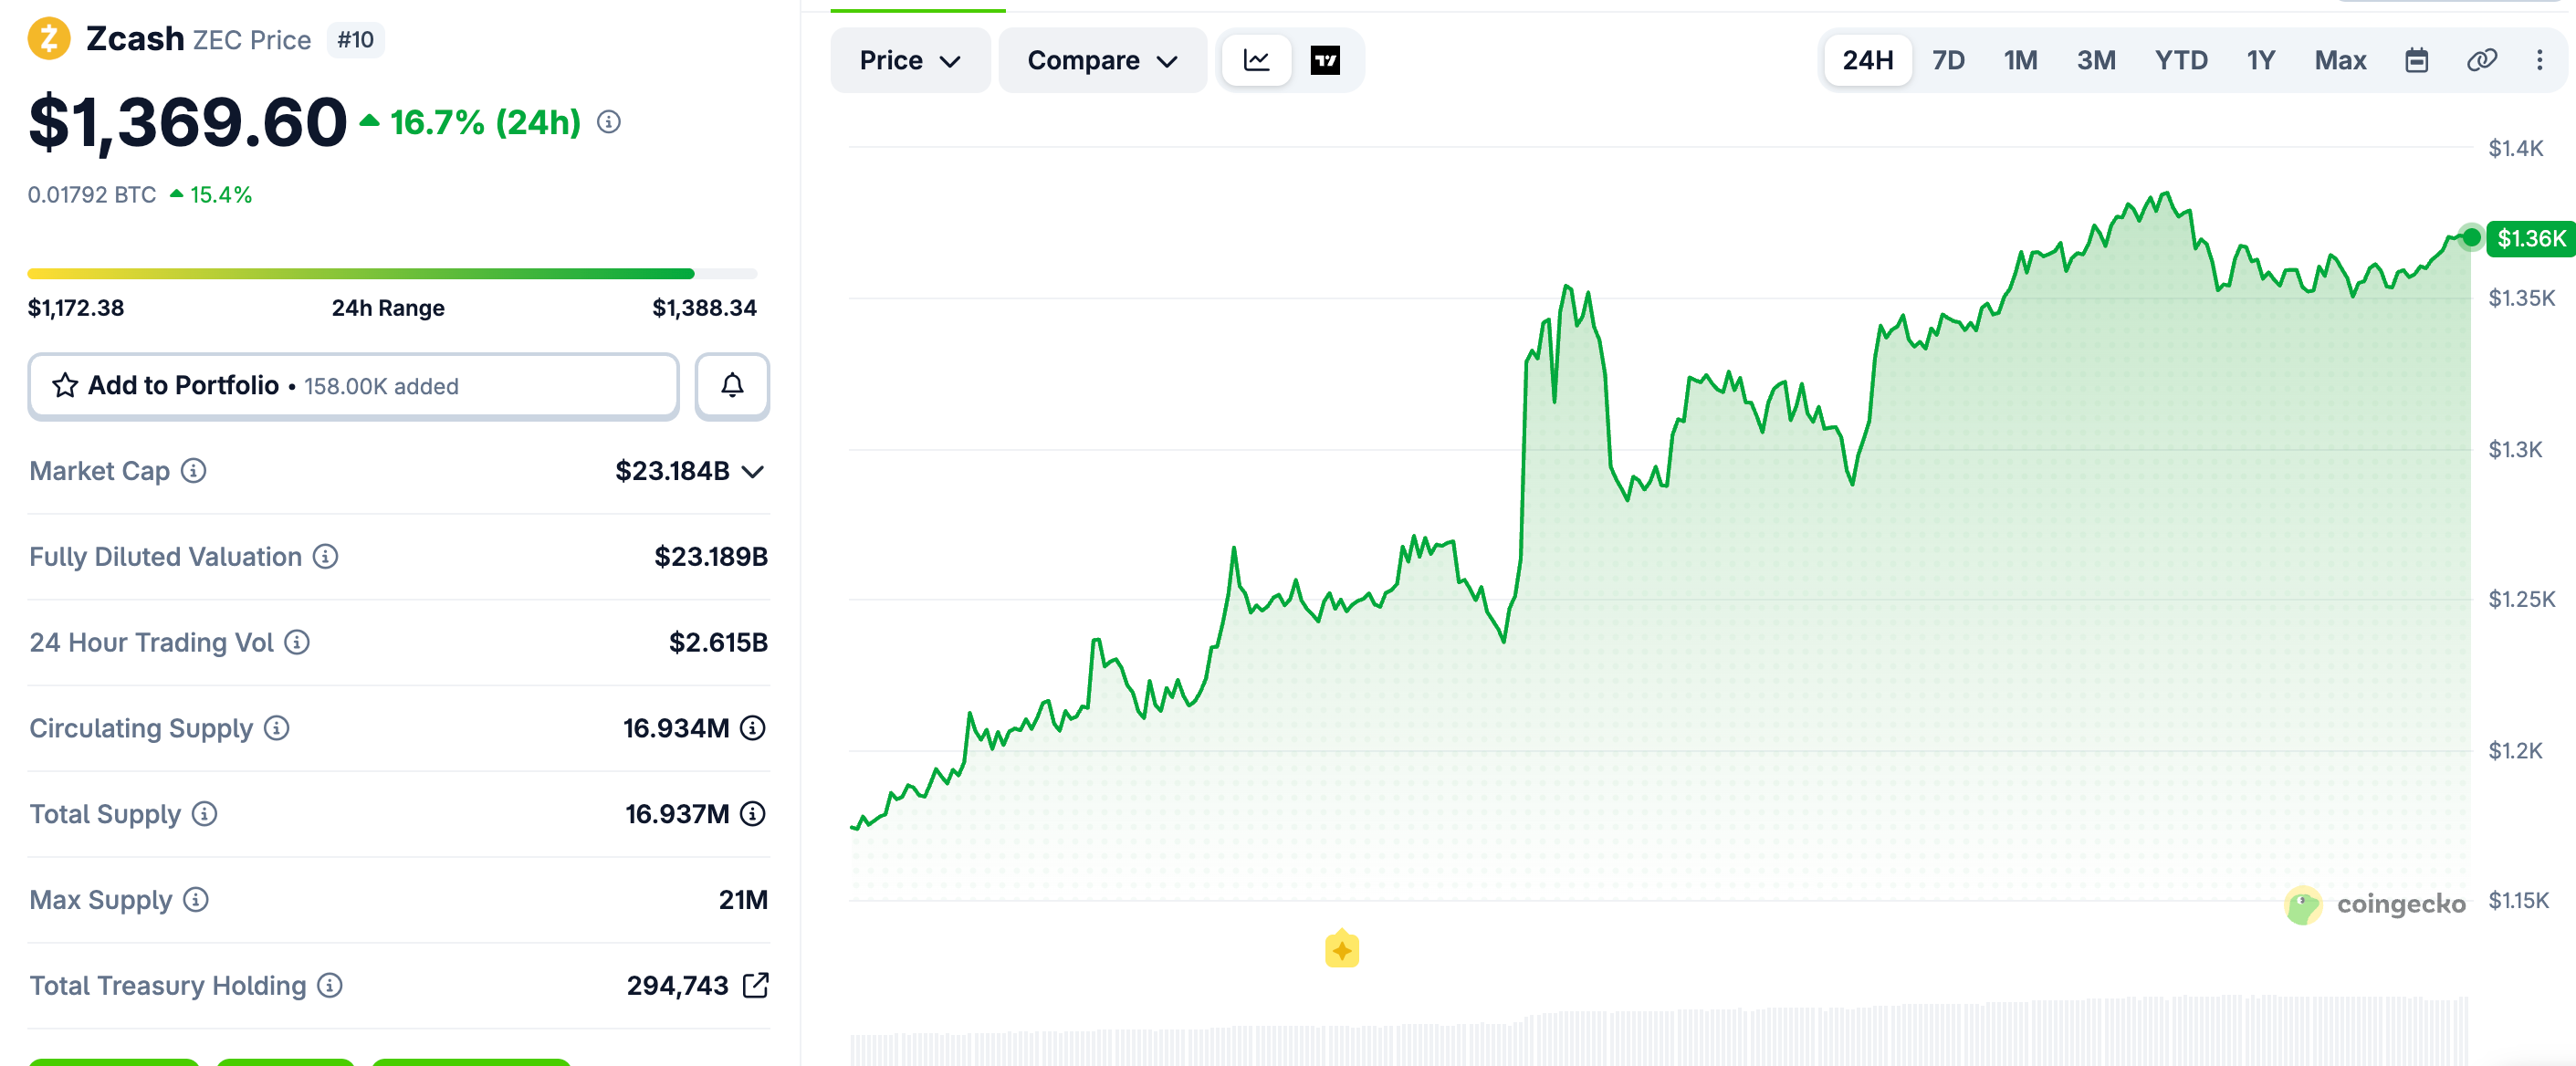Open the Price dropdown
The image size is (2576, 1066).
tap(910, 61)
